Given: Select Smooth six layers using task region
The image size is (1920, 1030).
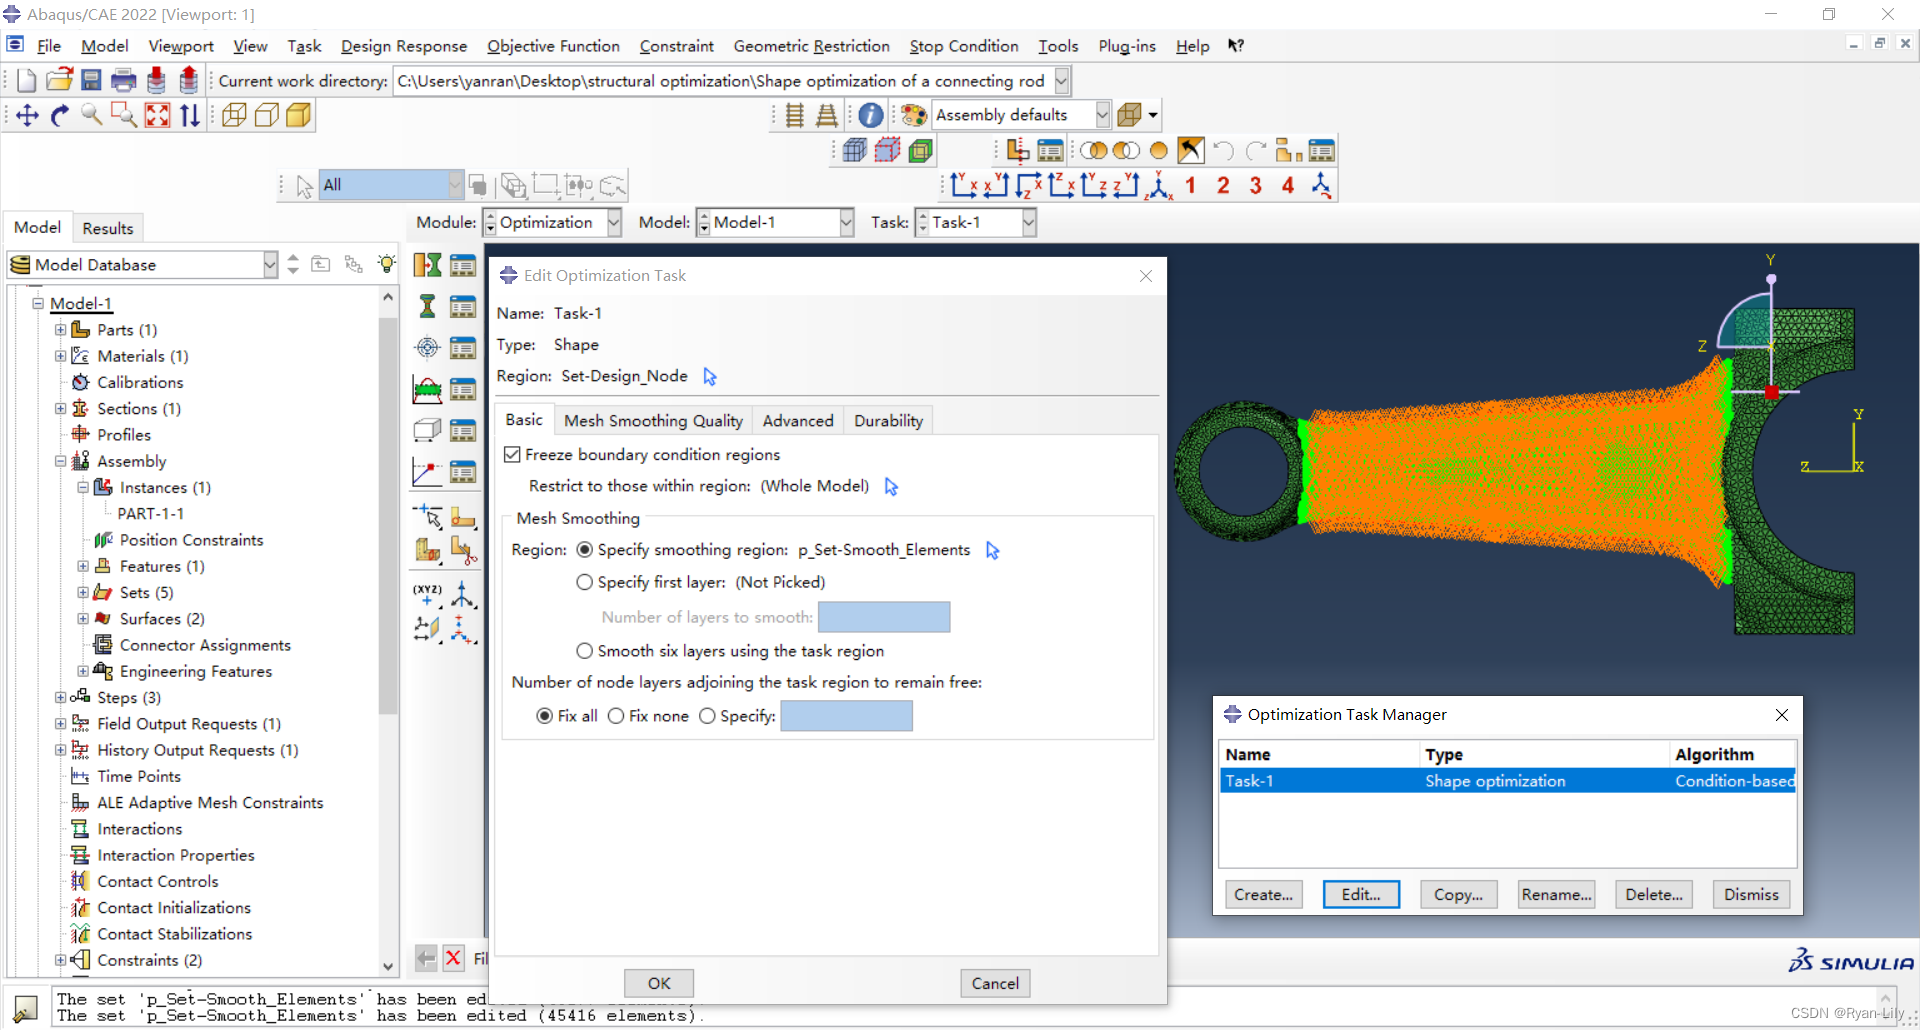Looking at the screenshot, I should coord(585,651).
